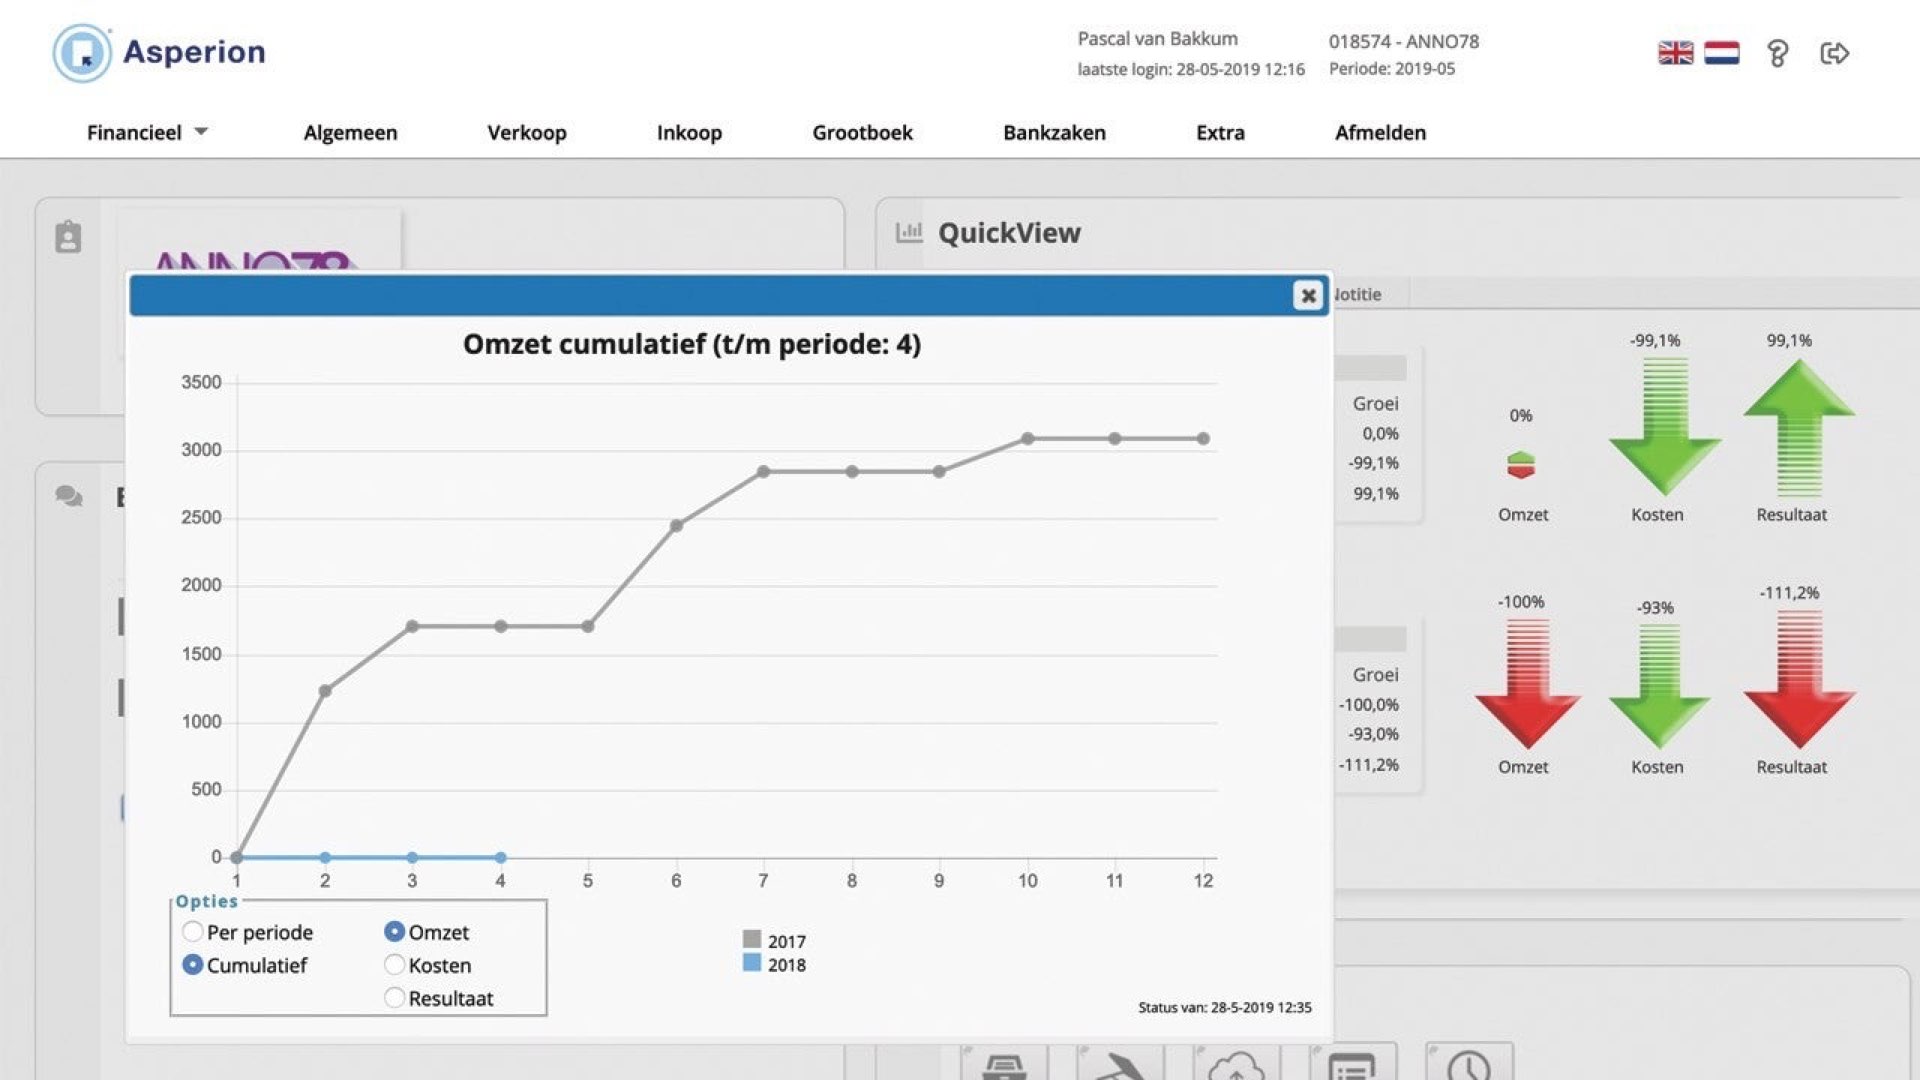Click the 2018 blue legend swatch
The width and height of the screenshot is (1920, 1080).
752,964
